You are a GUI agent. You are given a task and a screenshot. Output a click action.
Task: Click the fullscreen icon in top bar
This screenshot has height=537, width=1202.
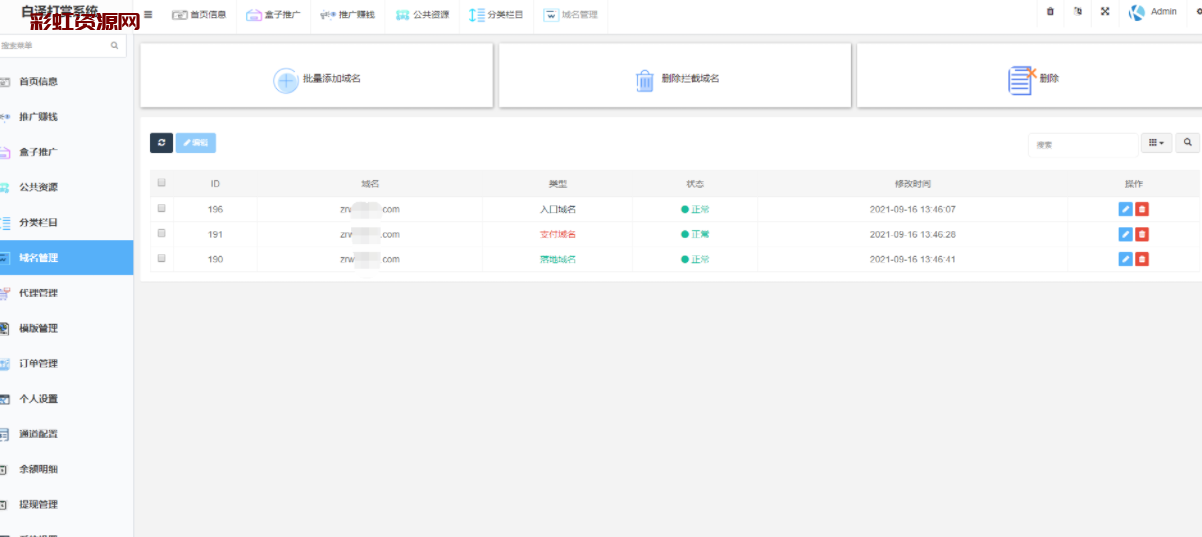(x=1105, y=12)
